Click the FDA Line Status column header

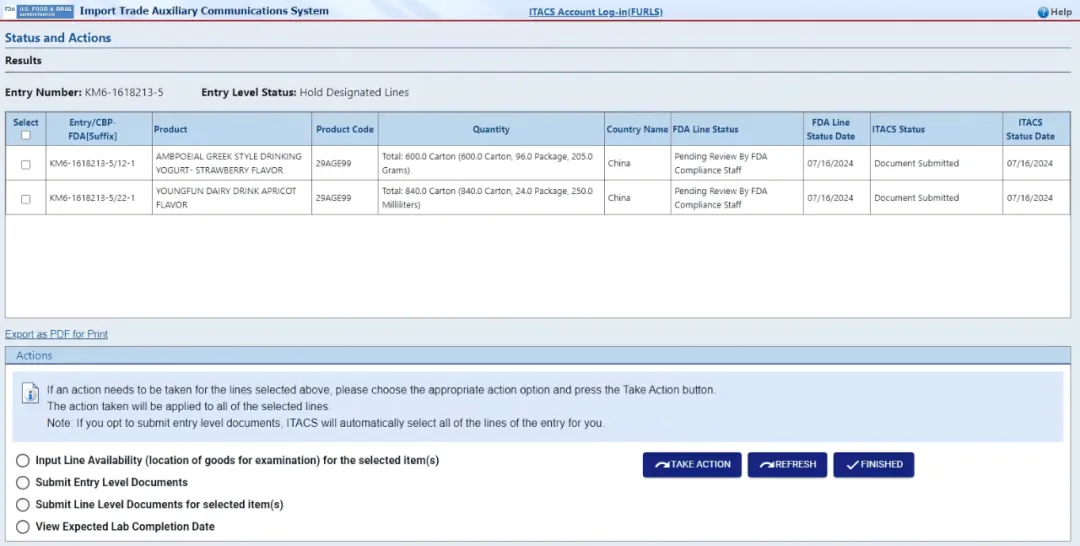pos(706,129)
